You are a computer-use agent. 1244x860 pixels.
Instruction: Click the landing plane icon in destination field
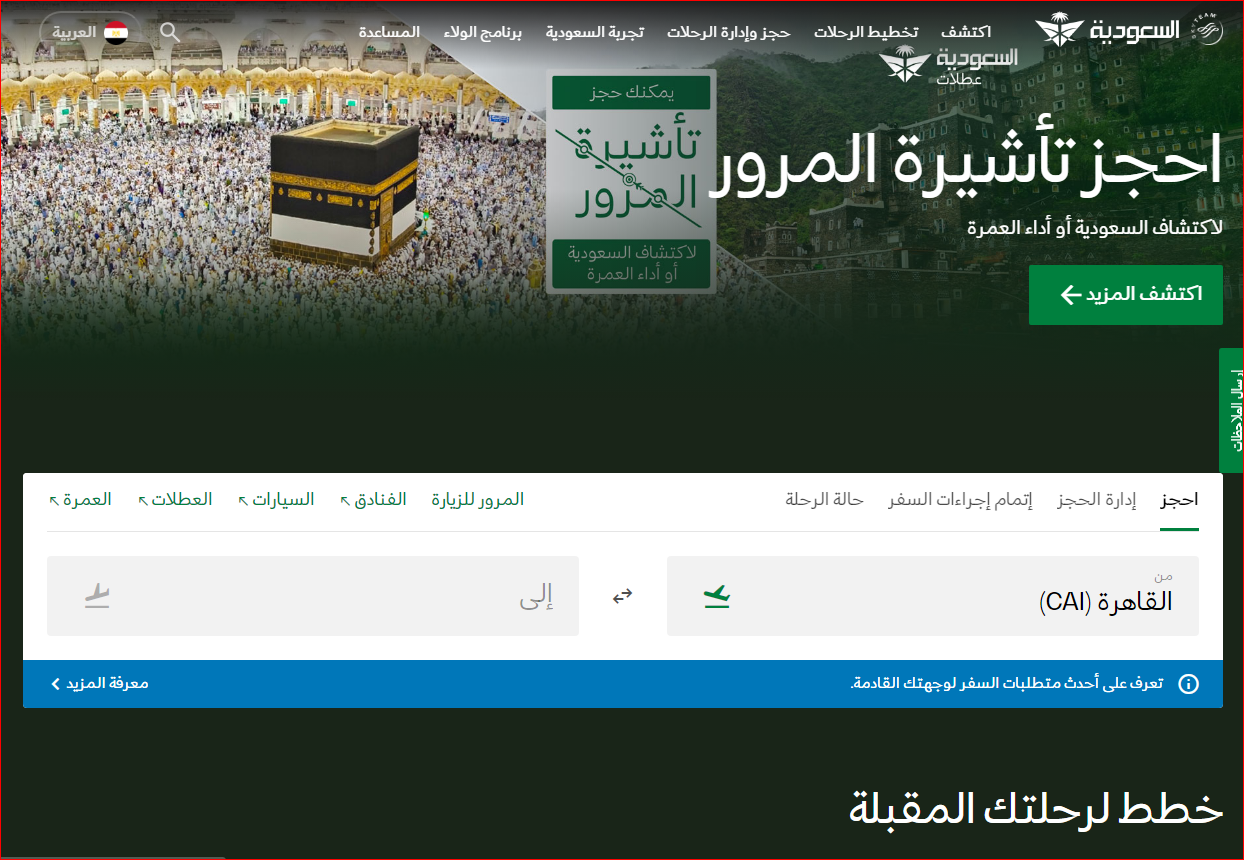[x=97, y=597]
